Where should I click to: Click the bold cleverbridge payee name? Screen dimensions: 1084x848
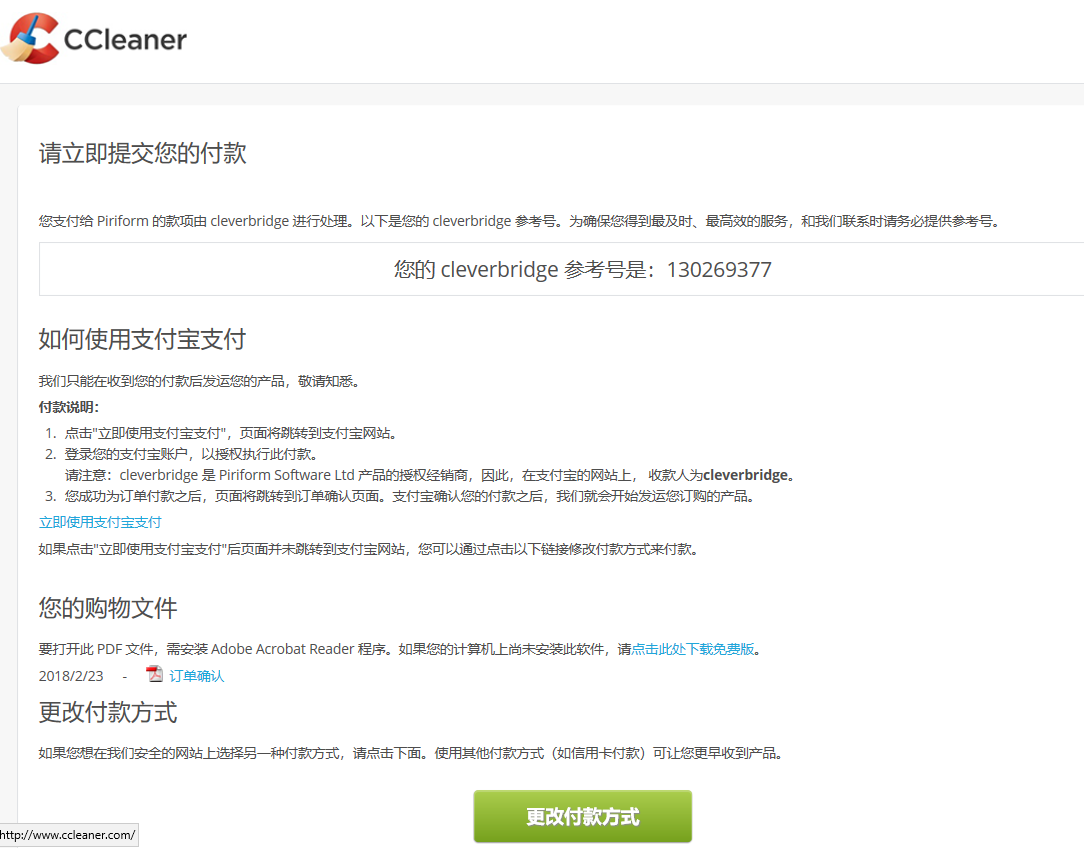[745, 475]
